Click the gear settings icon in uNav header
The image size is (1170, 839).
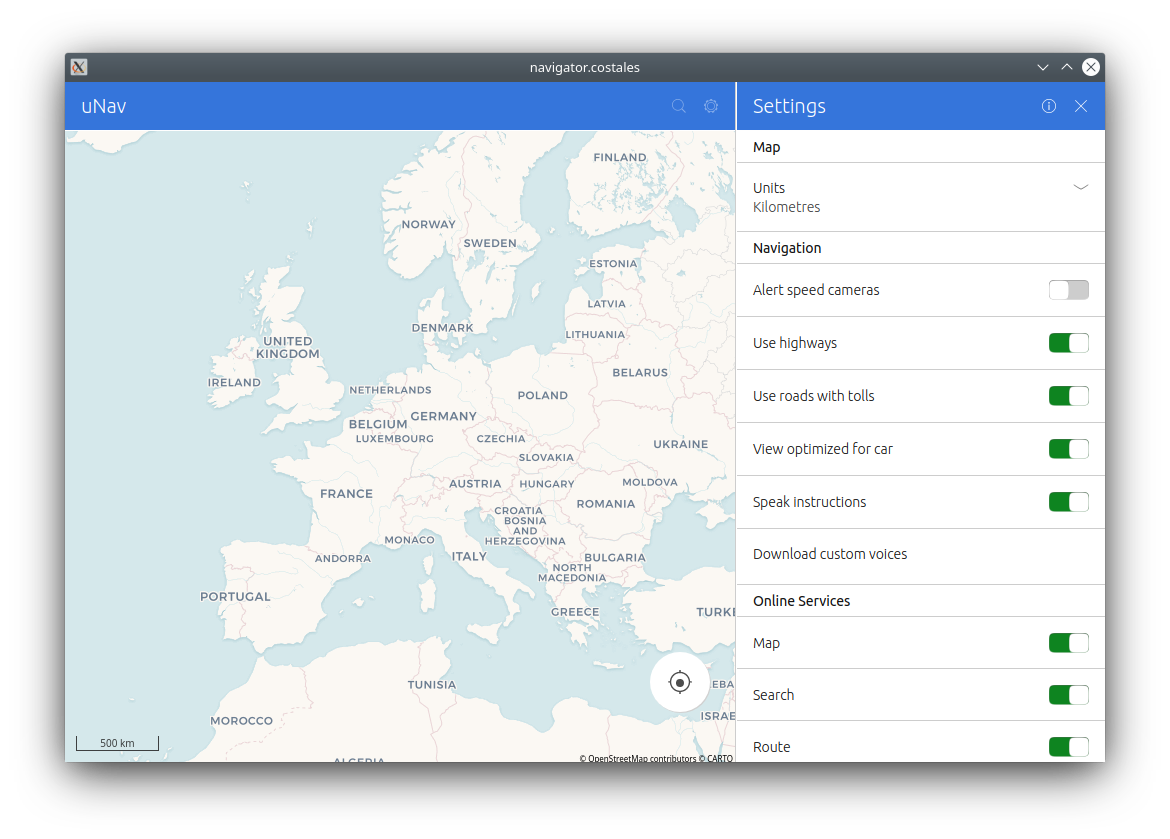click(711, 106)
